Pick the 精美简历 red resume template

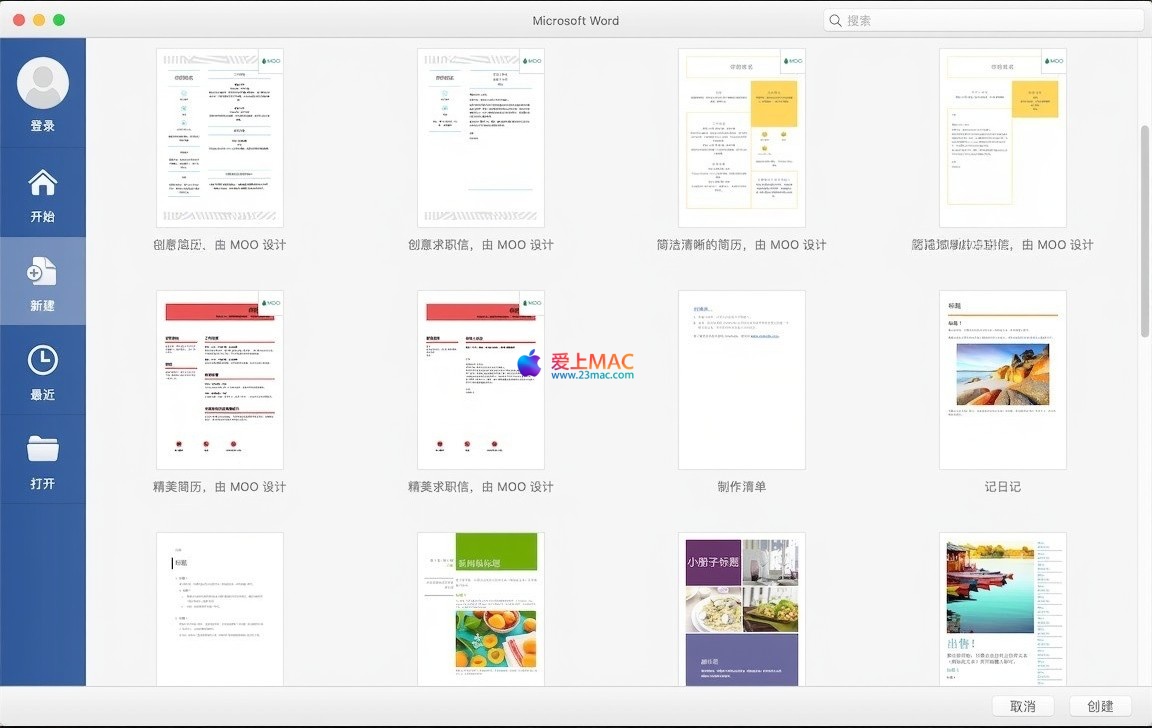[220, 380]
